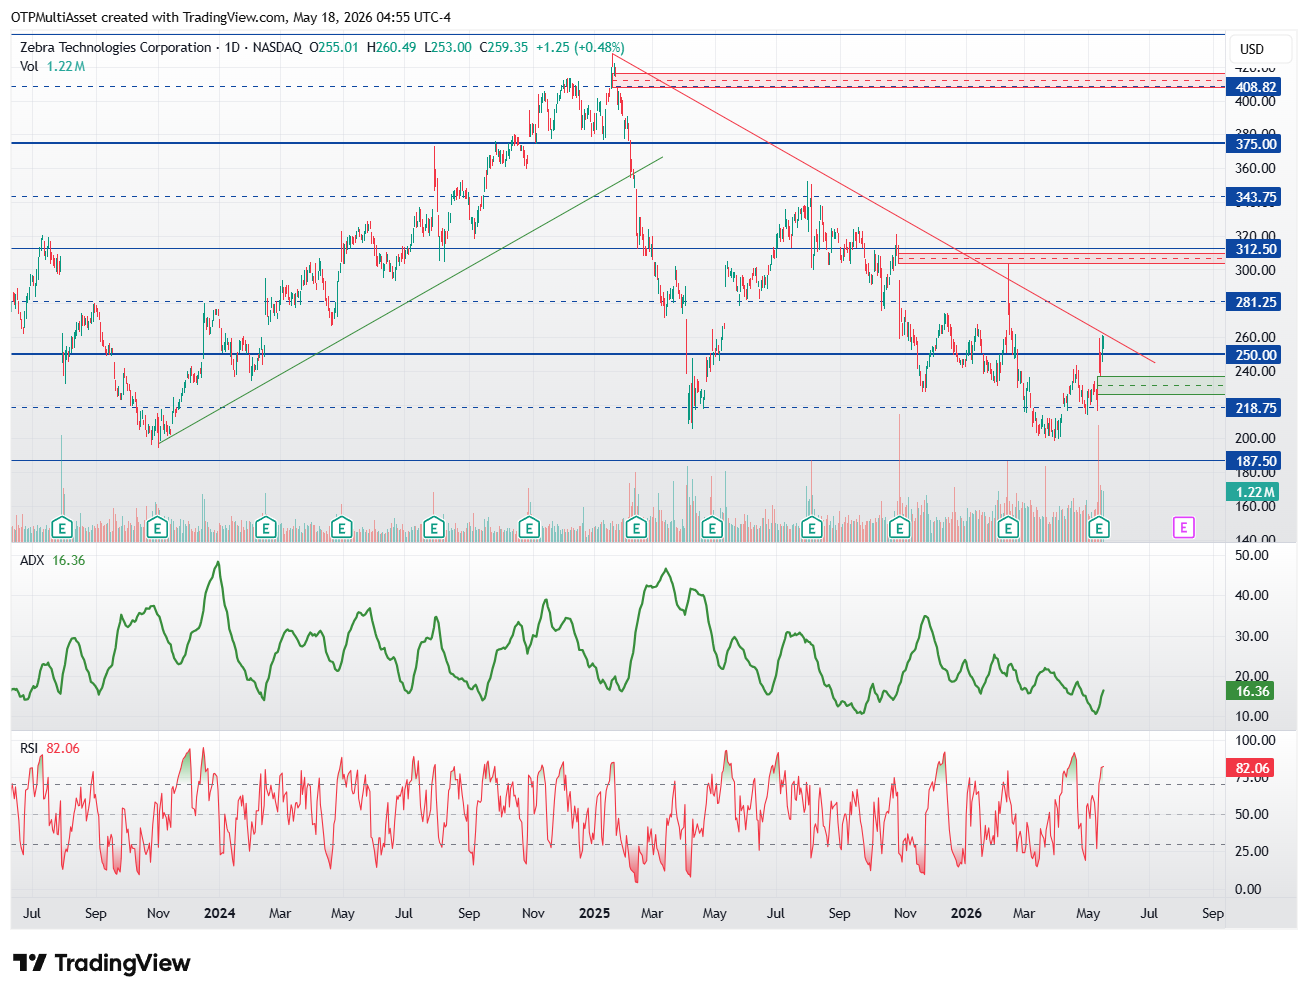Click the purple upcoming earnings marker
1308x997 pixels.
1184,527
